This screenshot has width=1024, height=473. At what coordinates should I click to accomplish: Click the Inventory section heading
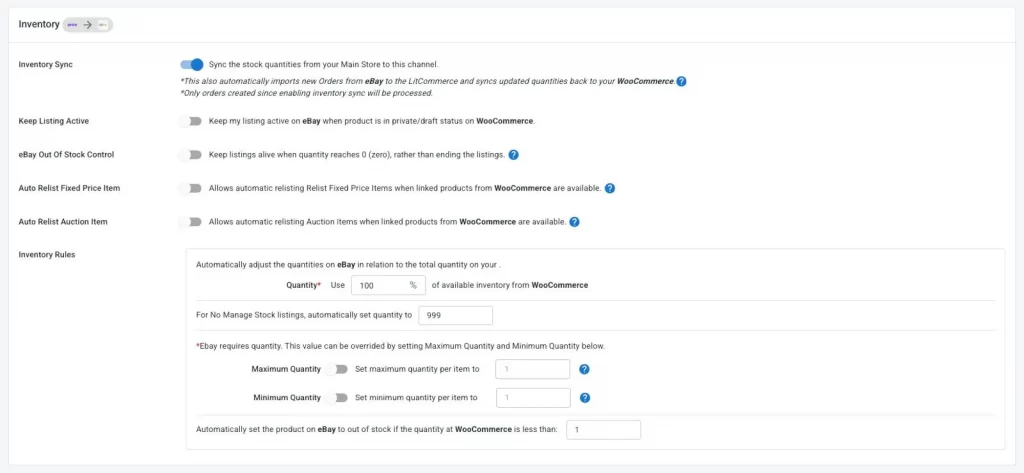[39, 24]
